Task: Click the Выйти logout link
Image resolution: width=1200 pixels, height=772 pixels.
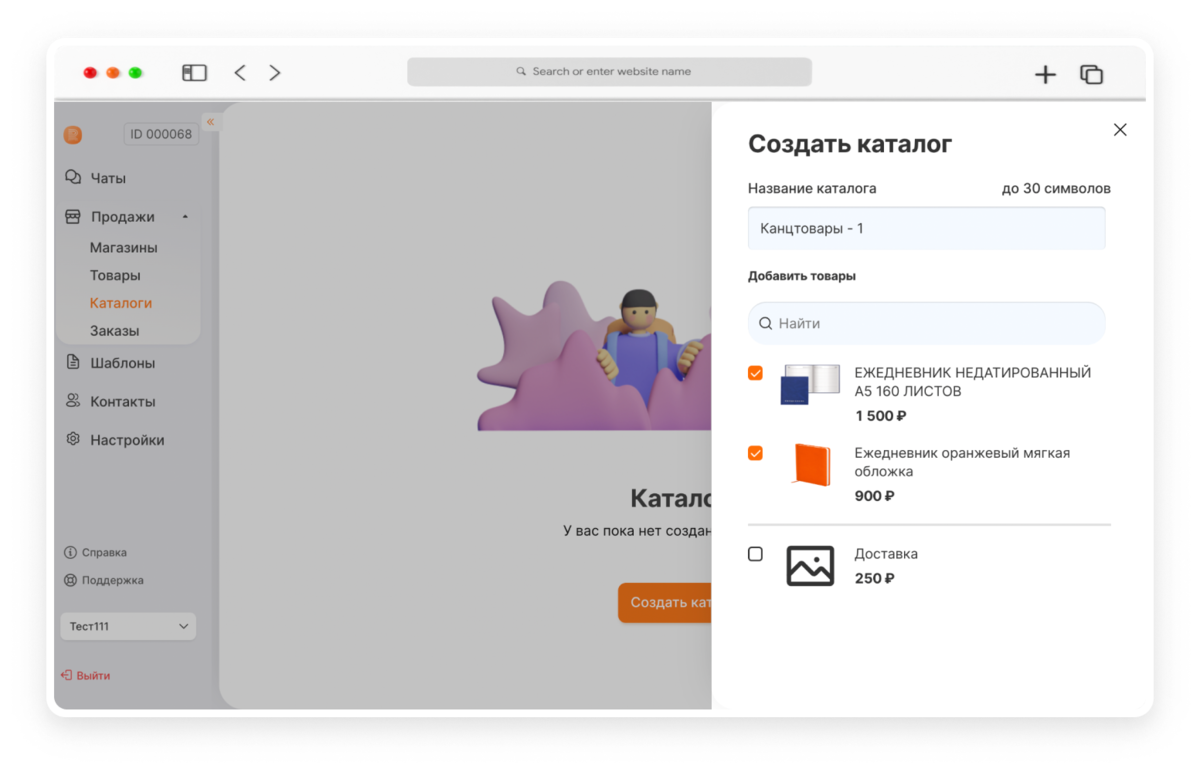Action: pyautogui.click(x=86, y=675)
